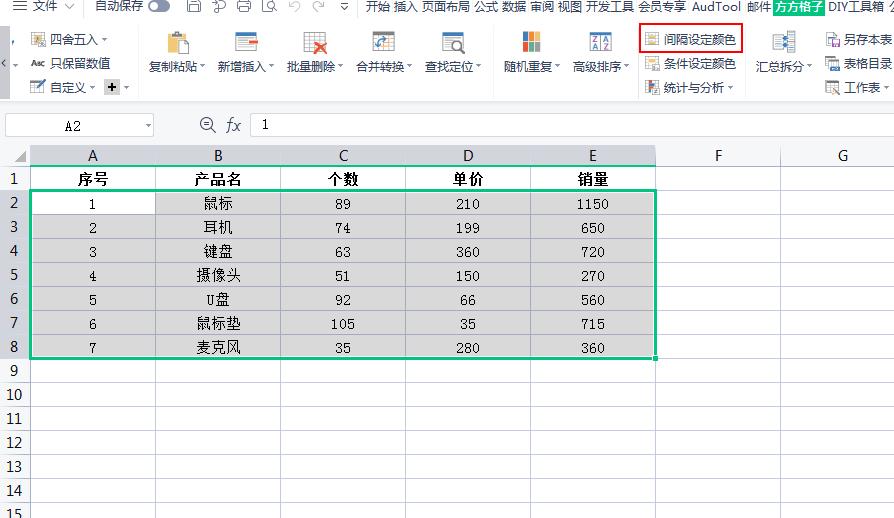Open the 开发工具 tab

609,6
